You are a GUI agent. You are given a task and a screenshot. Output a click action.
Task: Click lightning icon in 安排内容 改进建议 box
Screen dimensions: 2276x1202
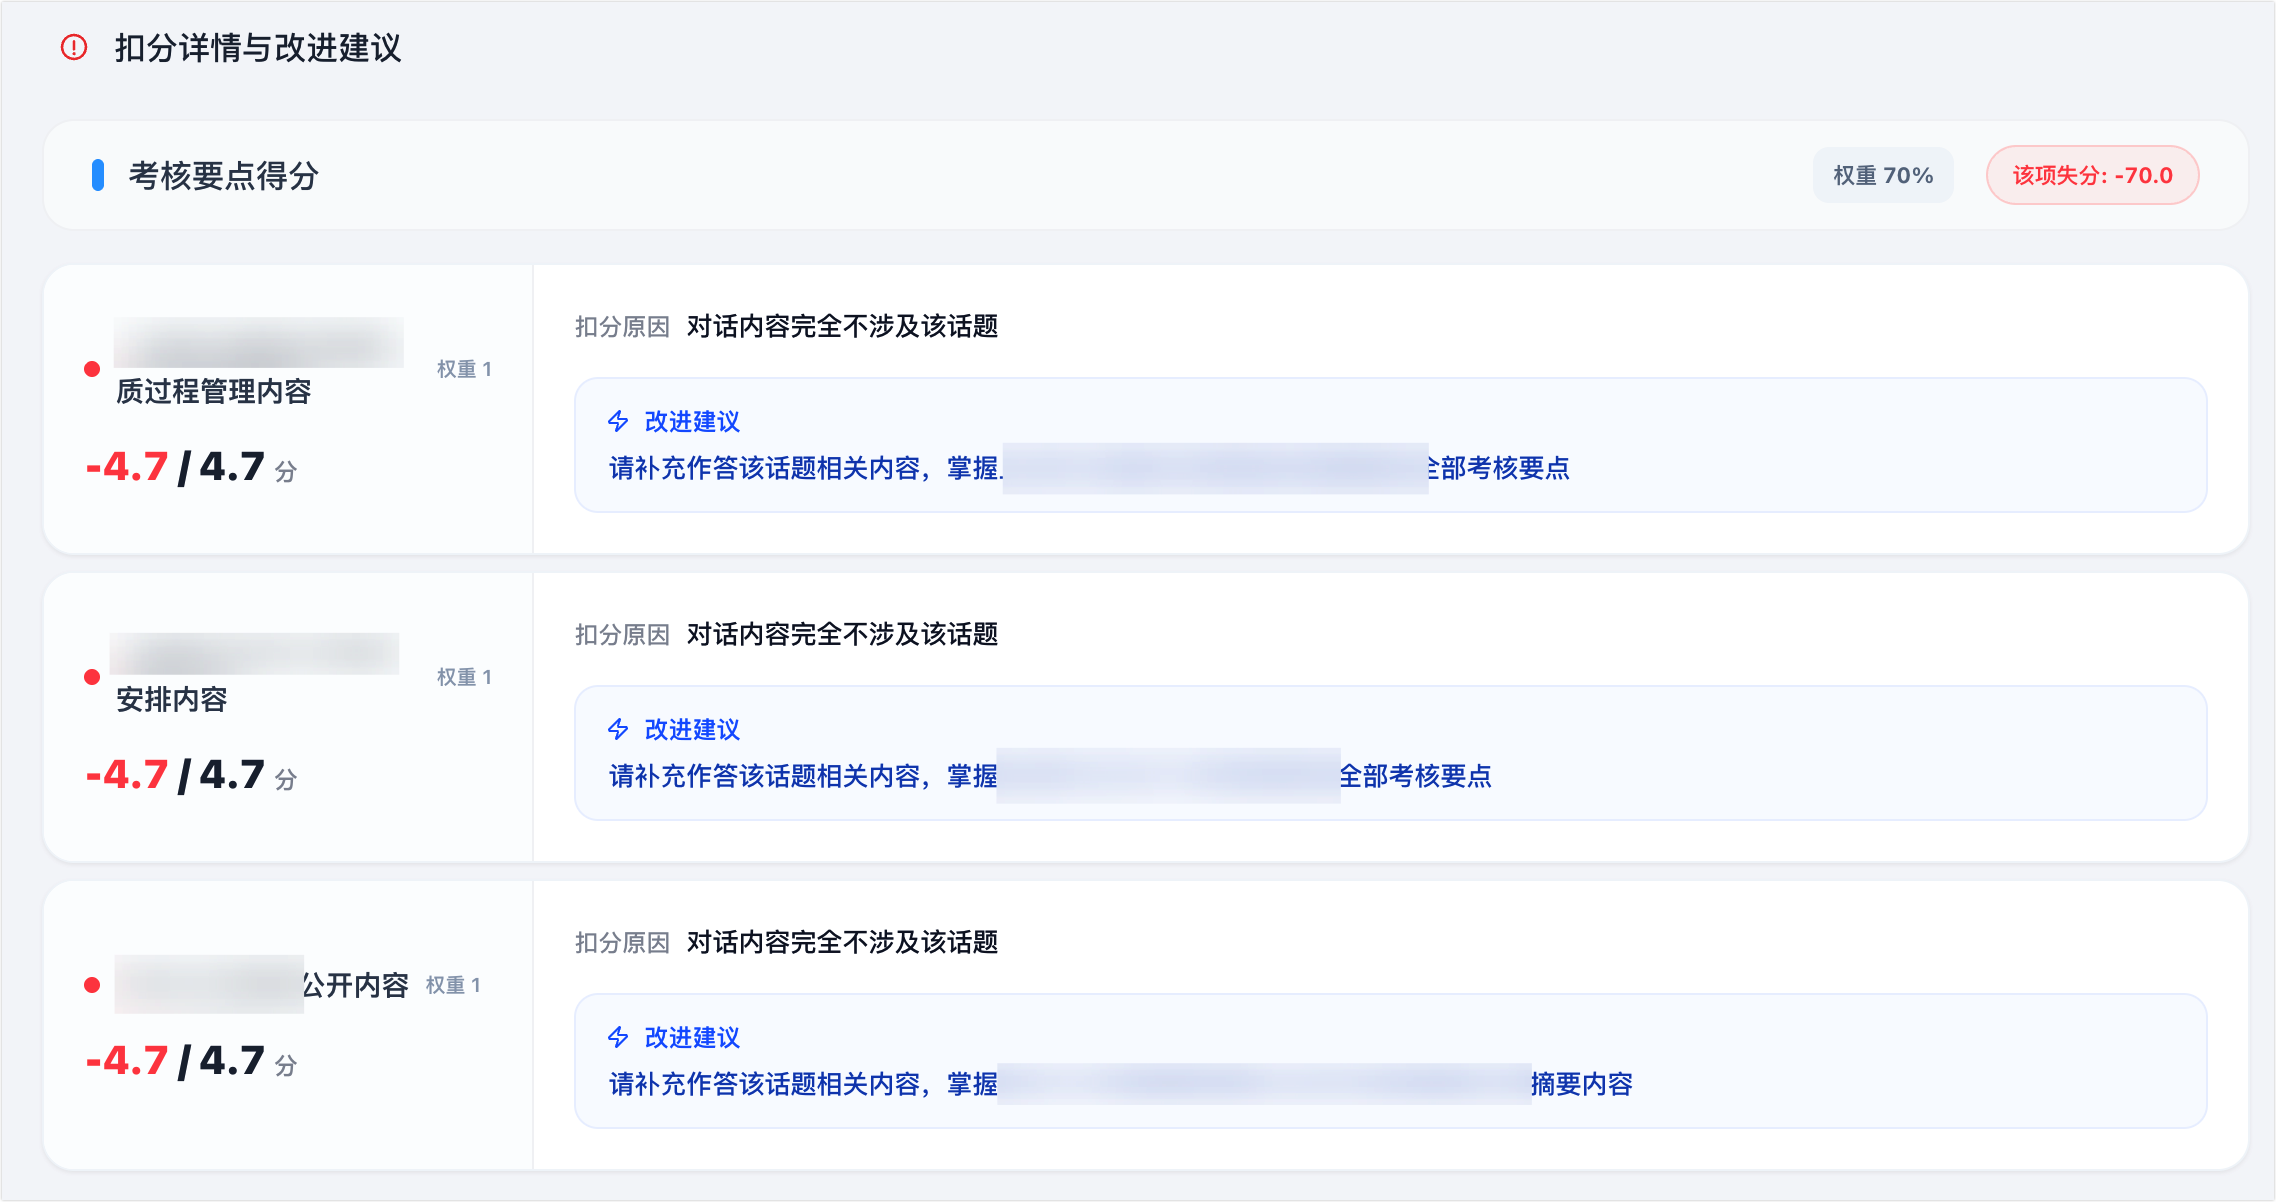(618, 729)
